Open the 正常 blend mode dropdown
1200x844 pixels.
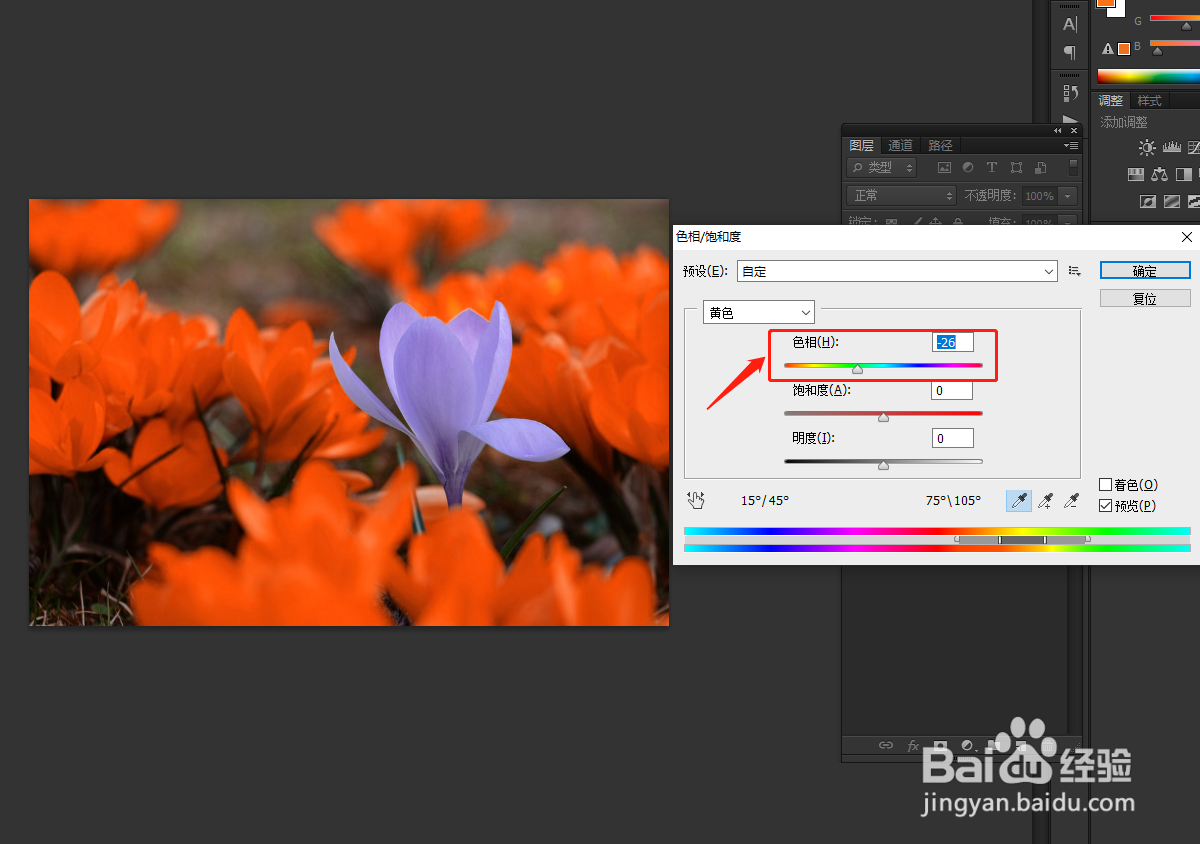point(902,196)
